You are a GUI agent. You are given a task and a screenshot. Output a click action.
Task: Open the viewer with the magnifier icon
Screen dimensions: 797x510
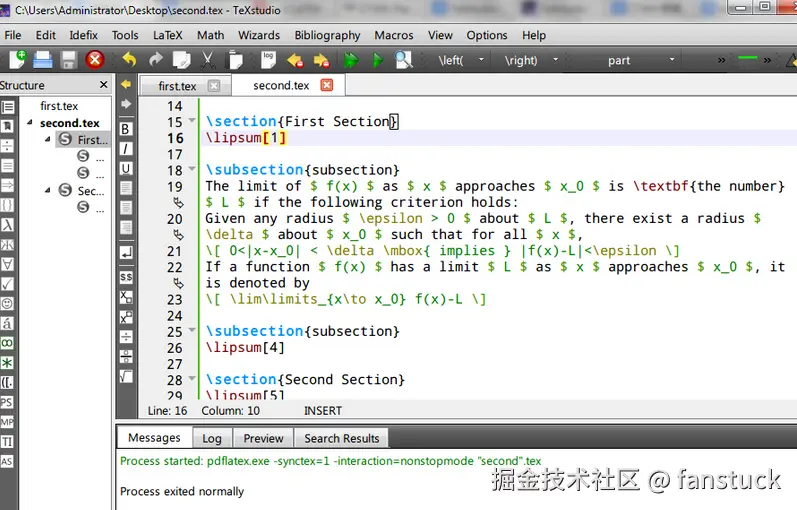404,60
